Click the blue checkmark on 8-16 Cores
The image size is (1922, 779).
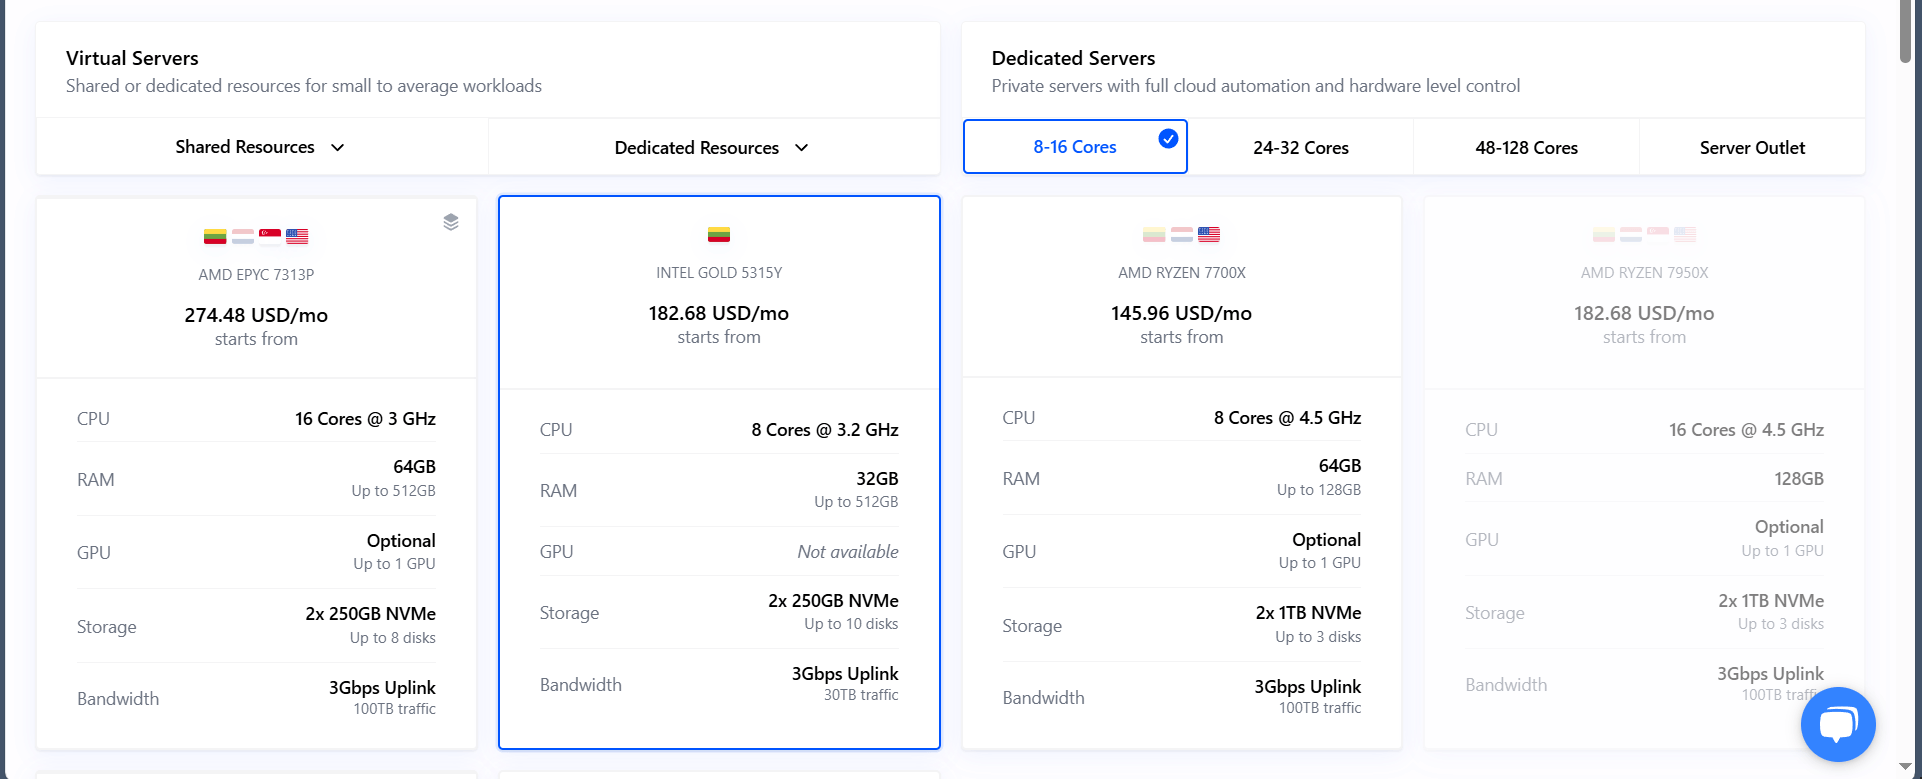tap(1167, 139)
